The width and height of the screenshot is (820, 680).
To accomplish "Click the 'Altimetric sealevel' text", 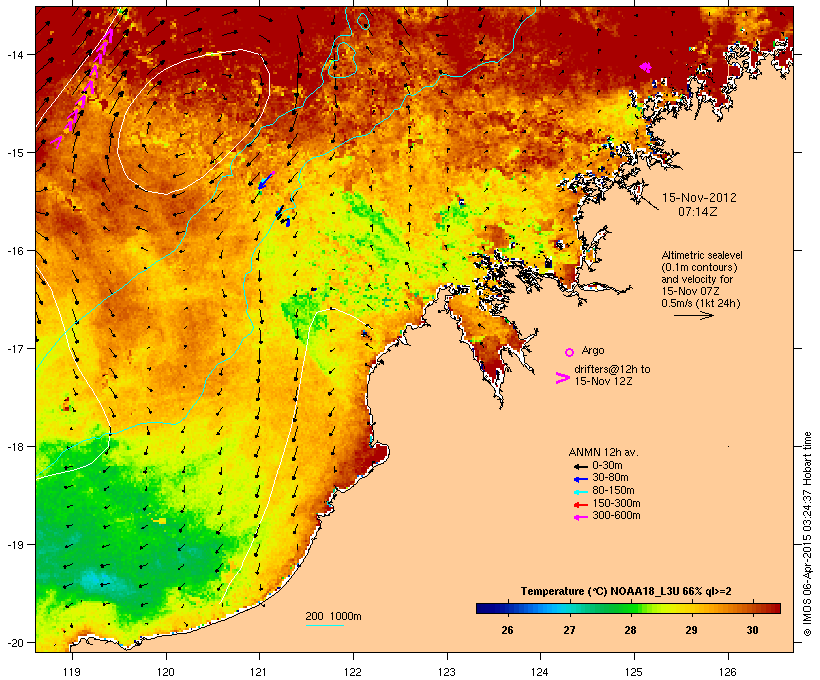I will pyautogui.click(x=702, y=255).
